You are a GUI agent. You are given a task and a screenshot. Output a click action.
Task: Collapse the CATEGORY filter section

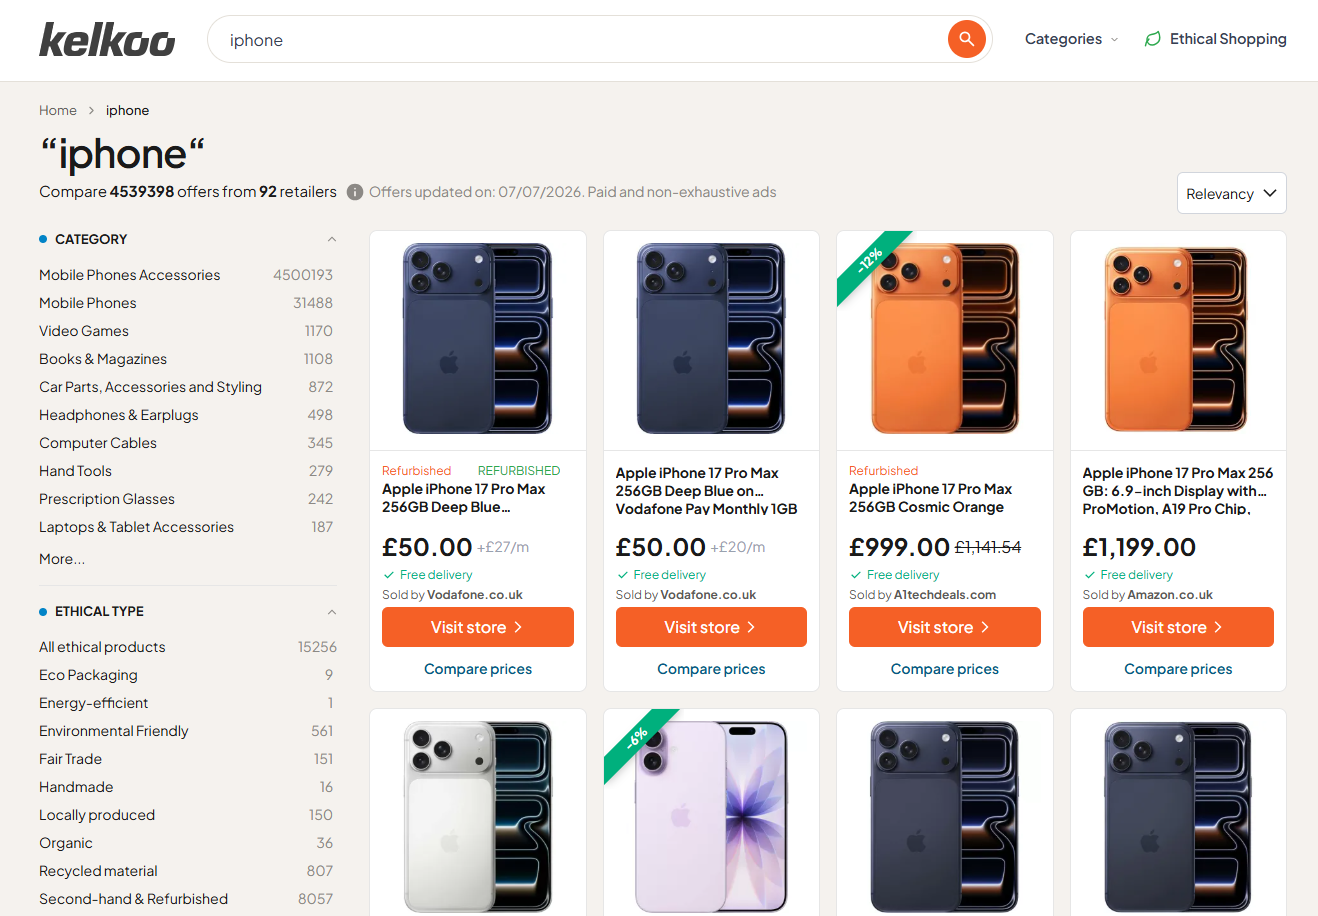(332, 239)
